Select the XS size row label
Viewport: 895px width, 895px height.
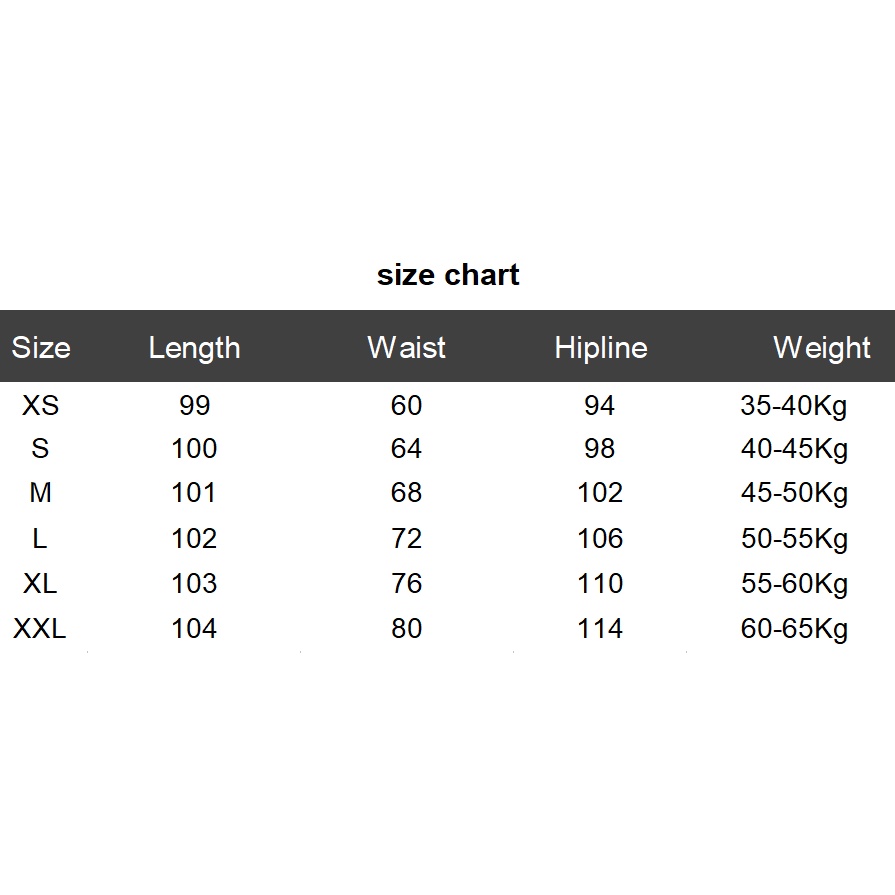click(x=40, y=405)
